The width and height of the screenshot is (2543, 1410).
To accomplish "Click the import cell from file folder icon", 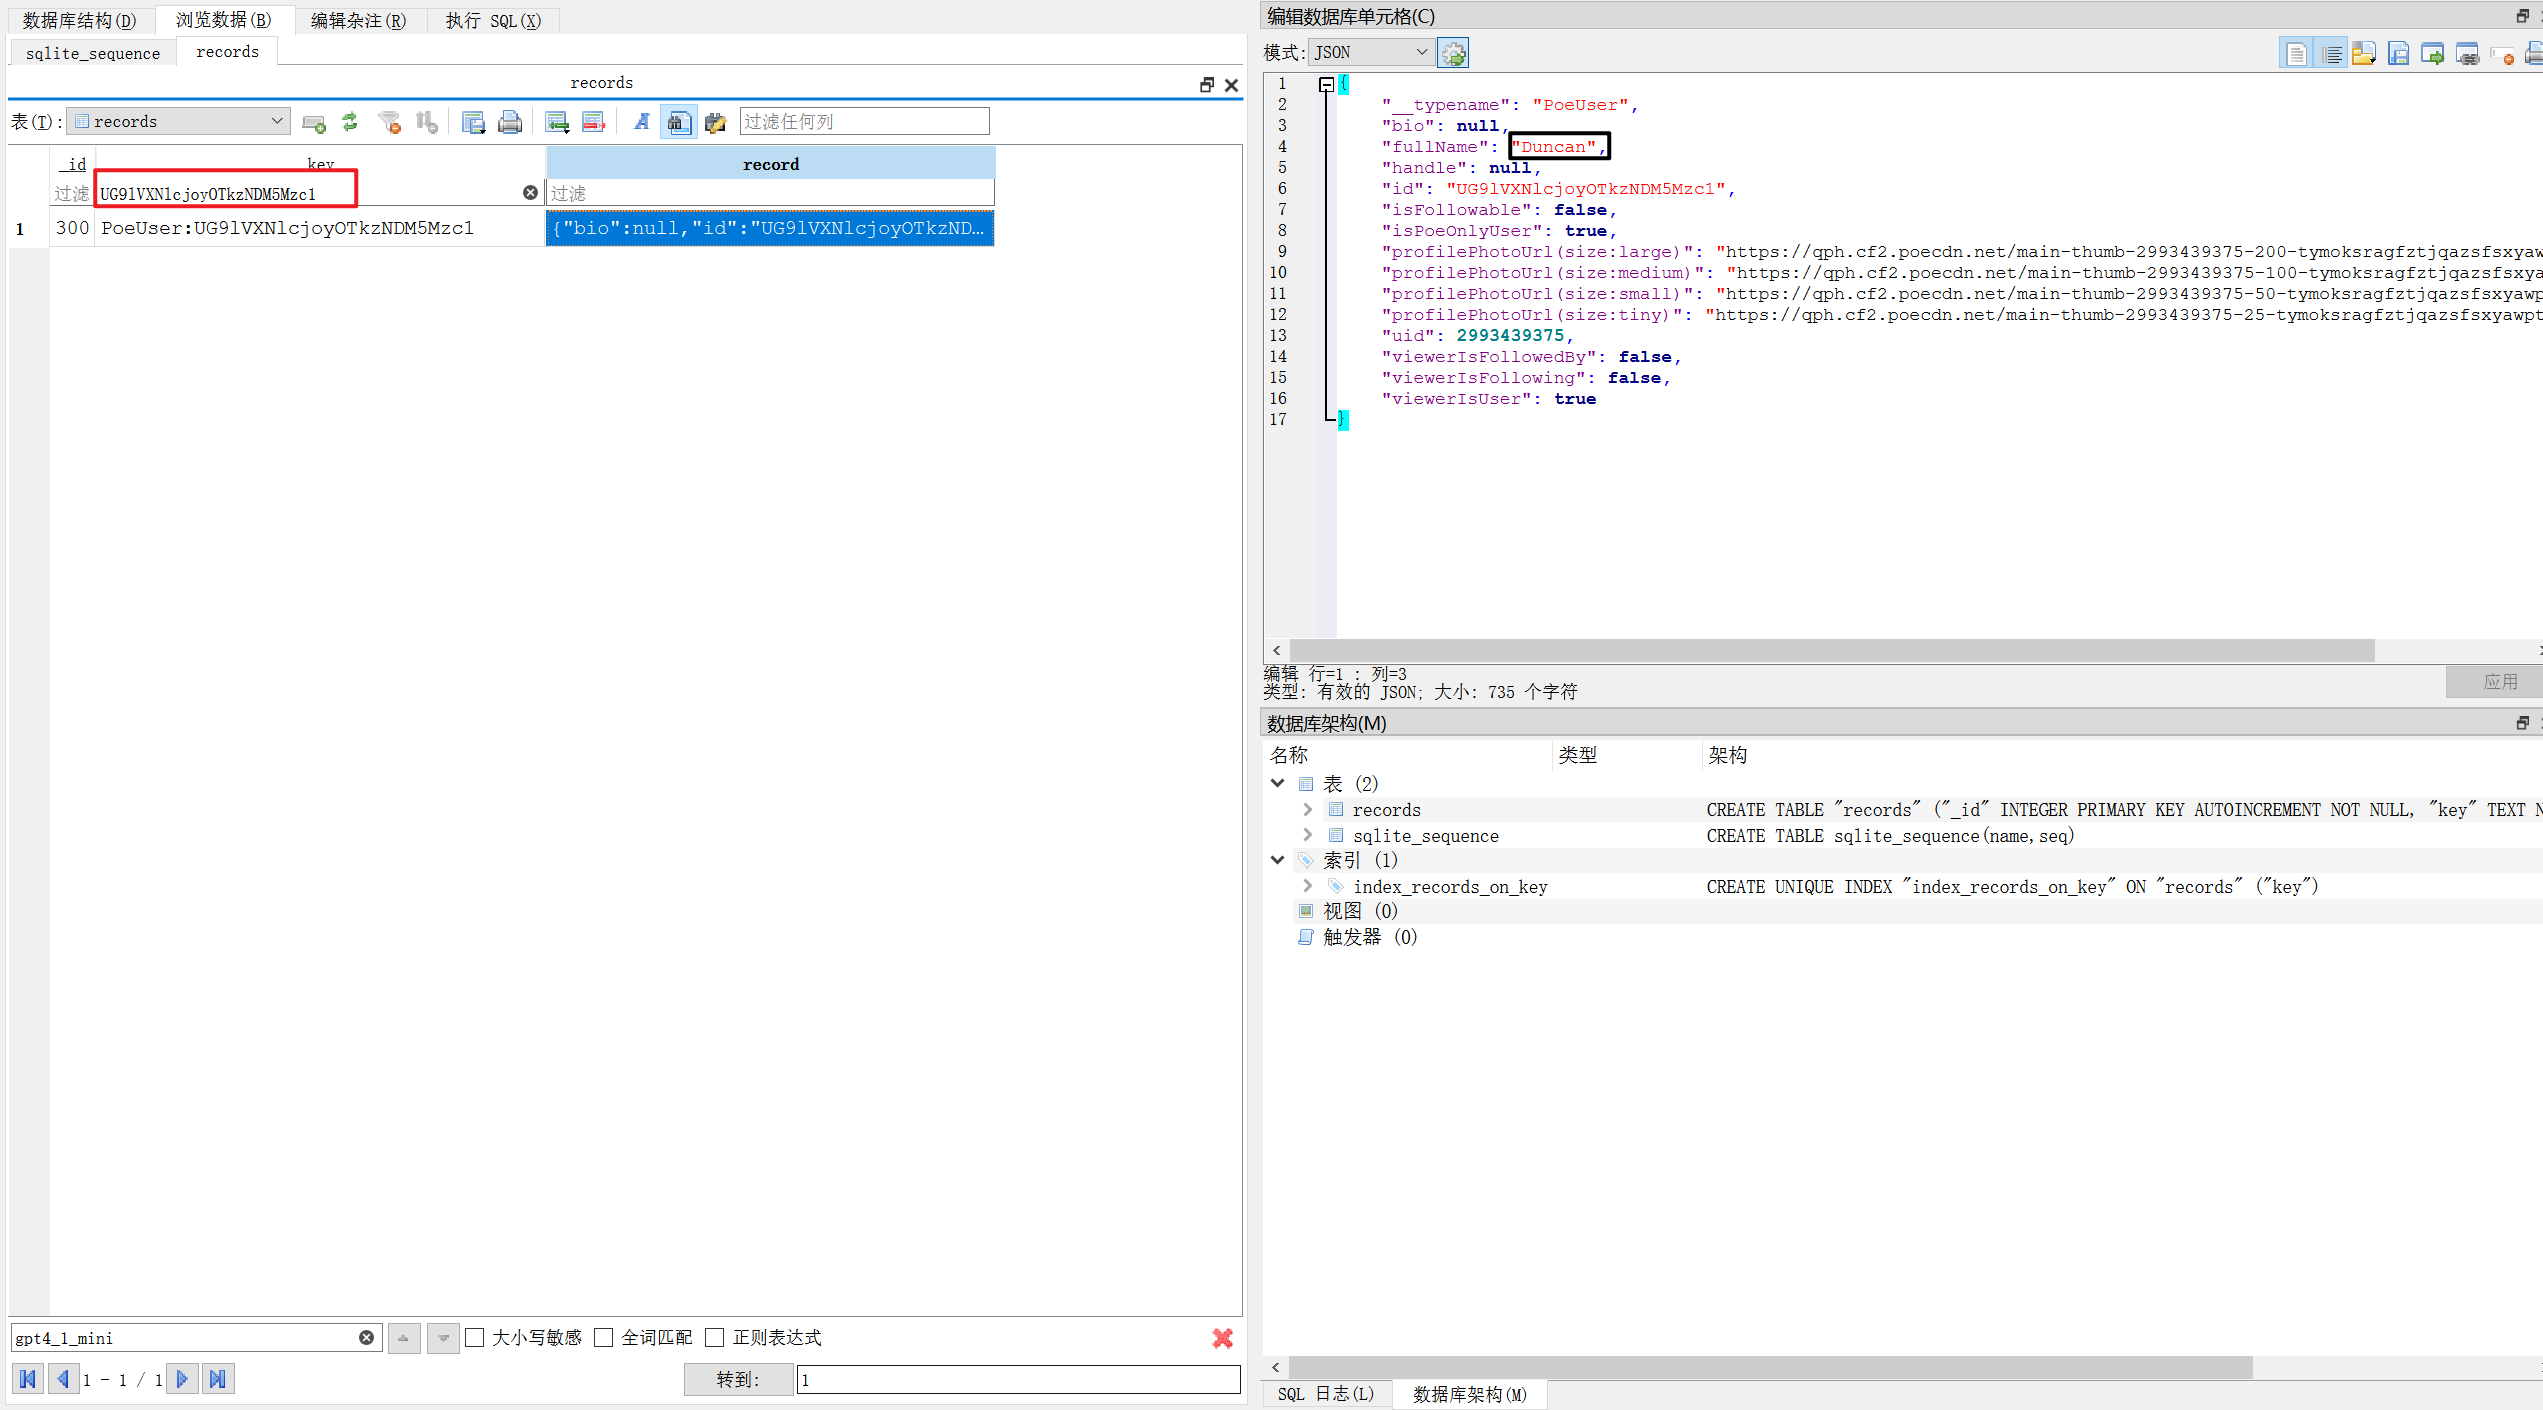I will click(x=2363, y=54).
